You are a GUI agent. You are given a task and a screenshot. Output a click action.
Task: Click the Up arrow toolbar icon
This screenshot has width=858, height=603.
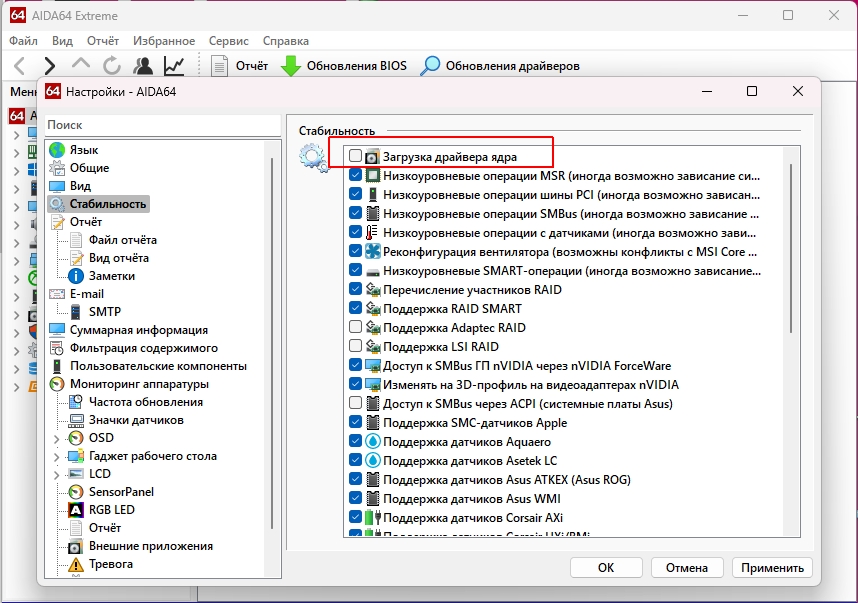81,63
